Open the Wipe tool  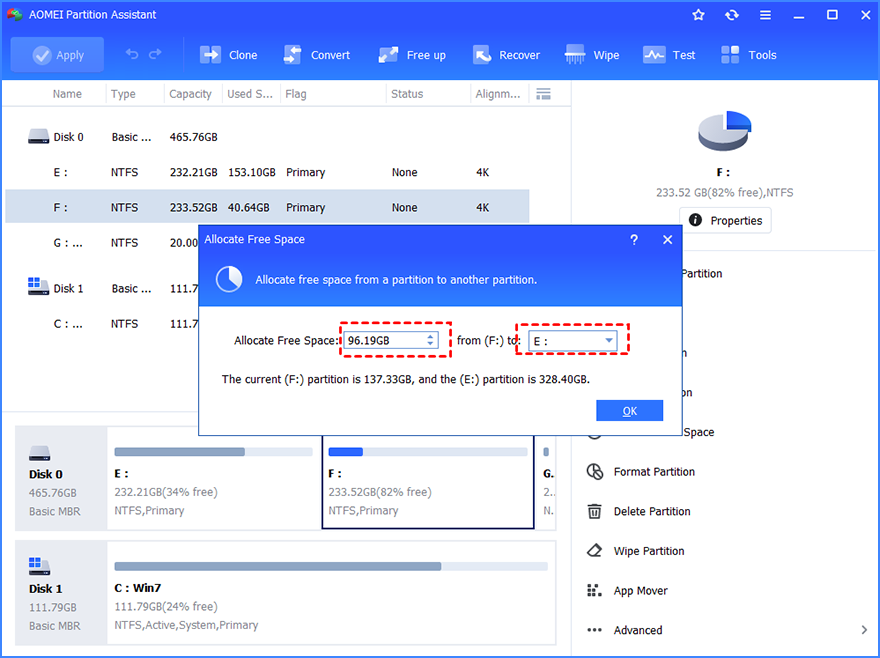[x=592, y=55]
